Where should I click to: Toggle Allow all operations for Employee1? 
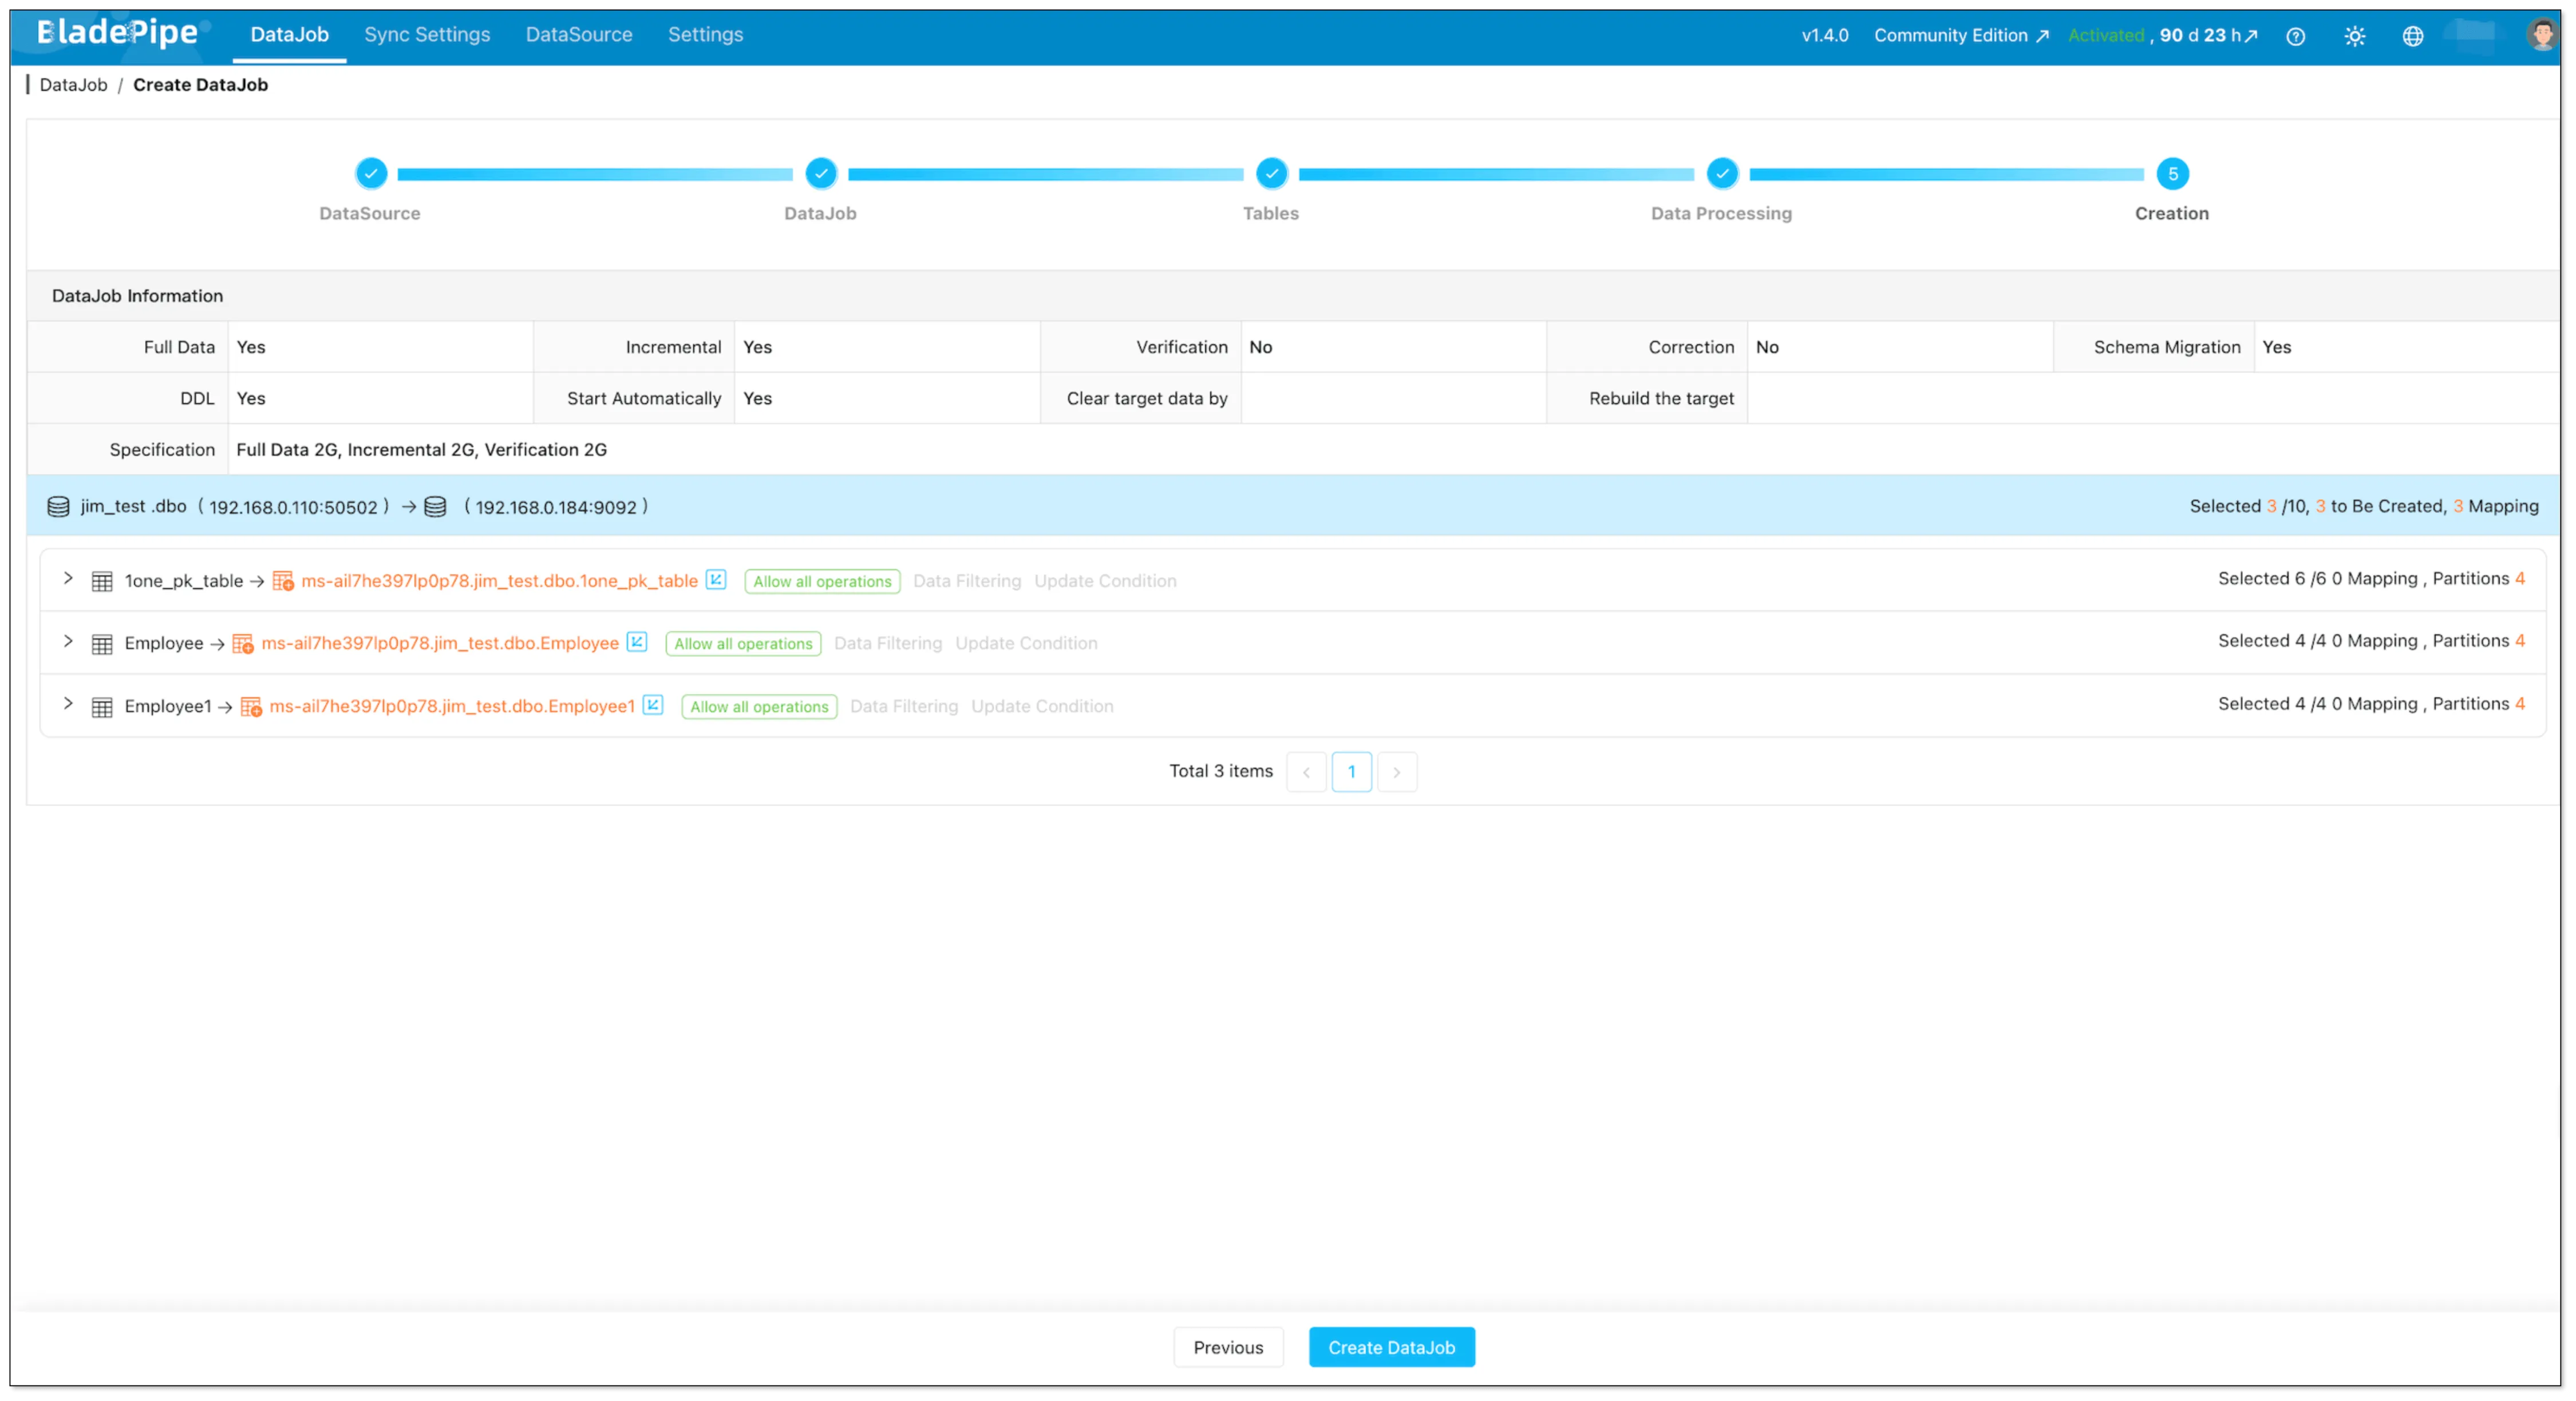[759, 706]
